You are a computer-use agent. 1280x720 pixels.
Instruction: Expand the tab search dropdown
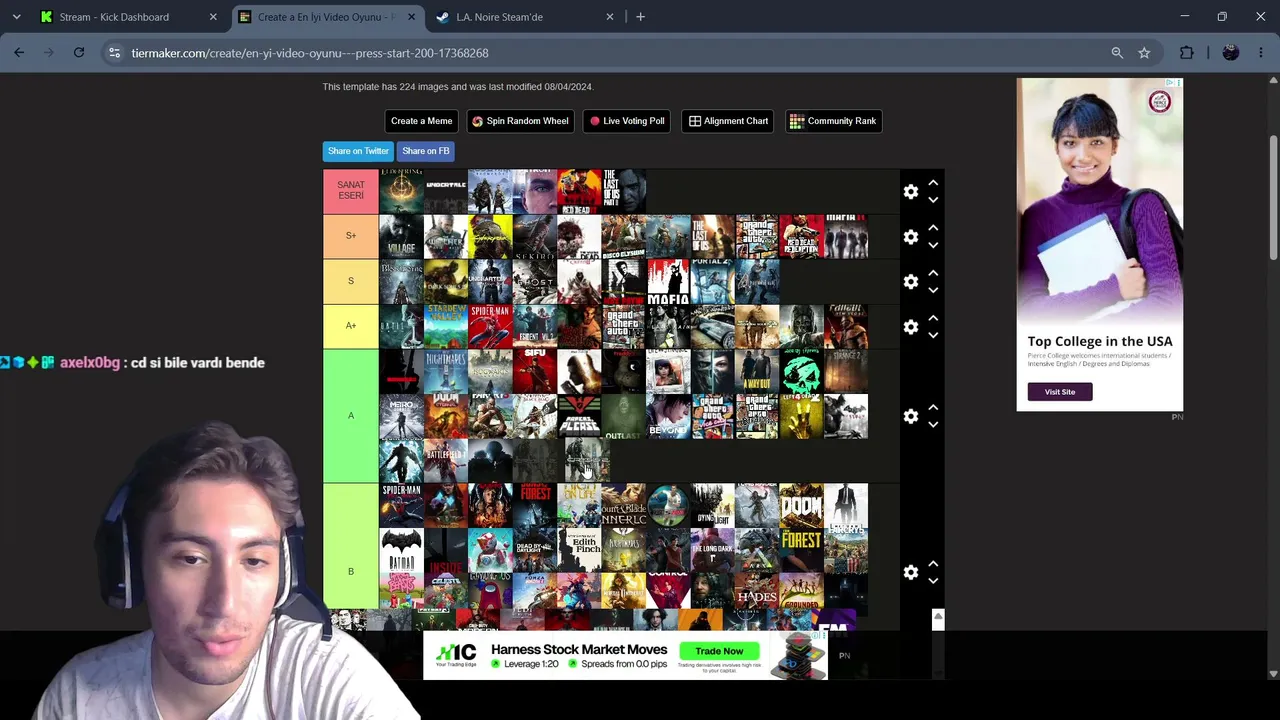tap(16, 17)
